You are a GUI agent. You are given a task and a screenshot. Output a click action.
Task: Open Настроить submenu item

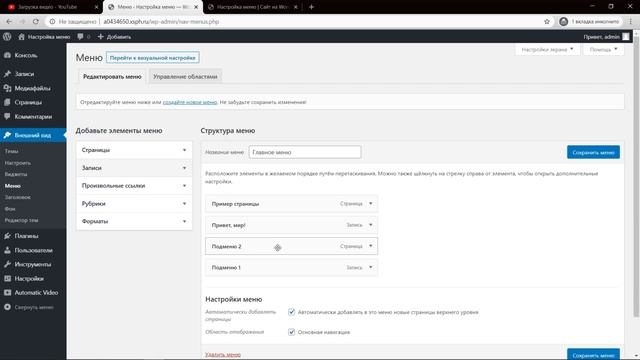click(x=18, y=163)
